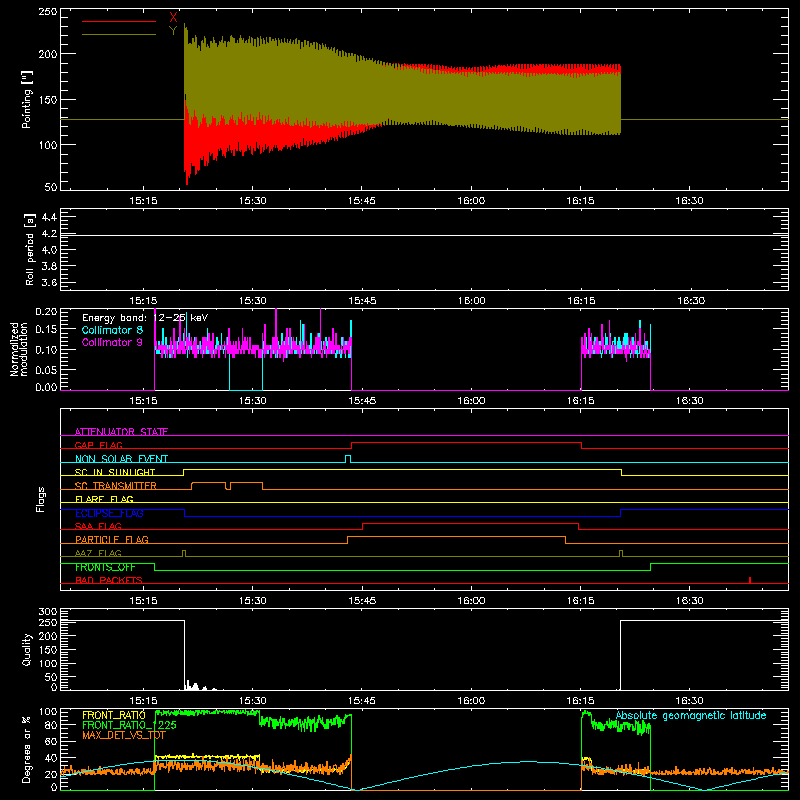Image resolution: width=800 pixels, height=800 pixels.
Task: Select the SAA_FLAG label
Action: [98, 526]
